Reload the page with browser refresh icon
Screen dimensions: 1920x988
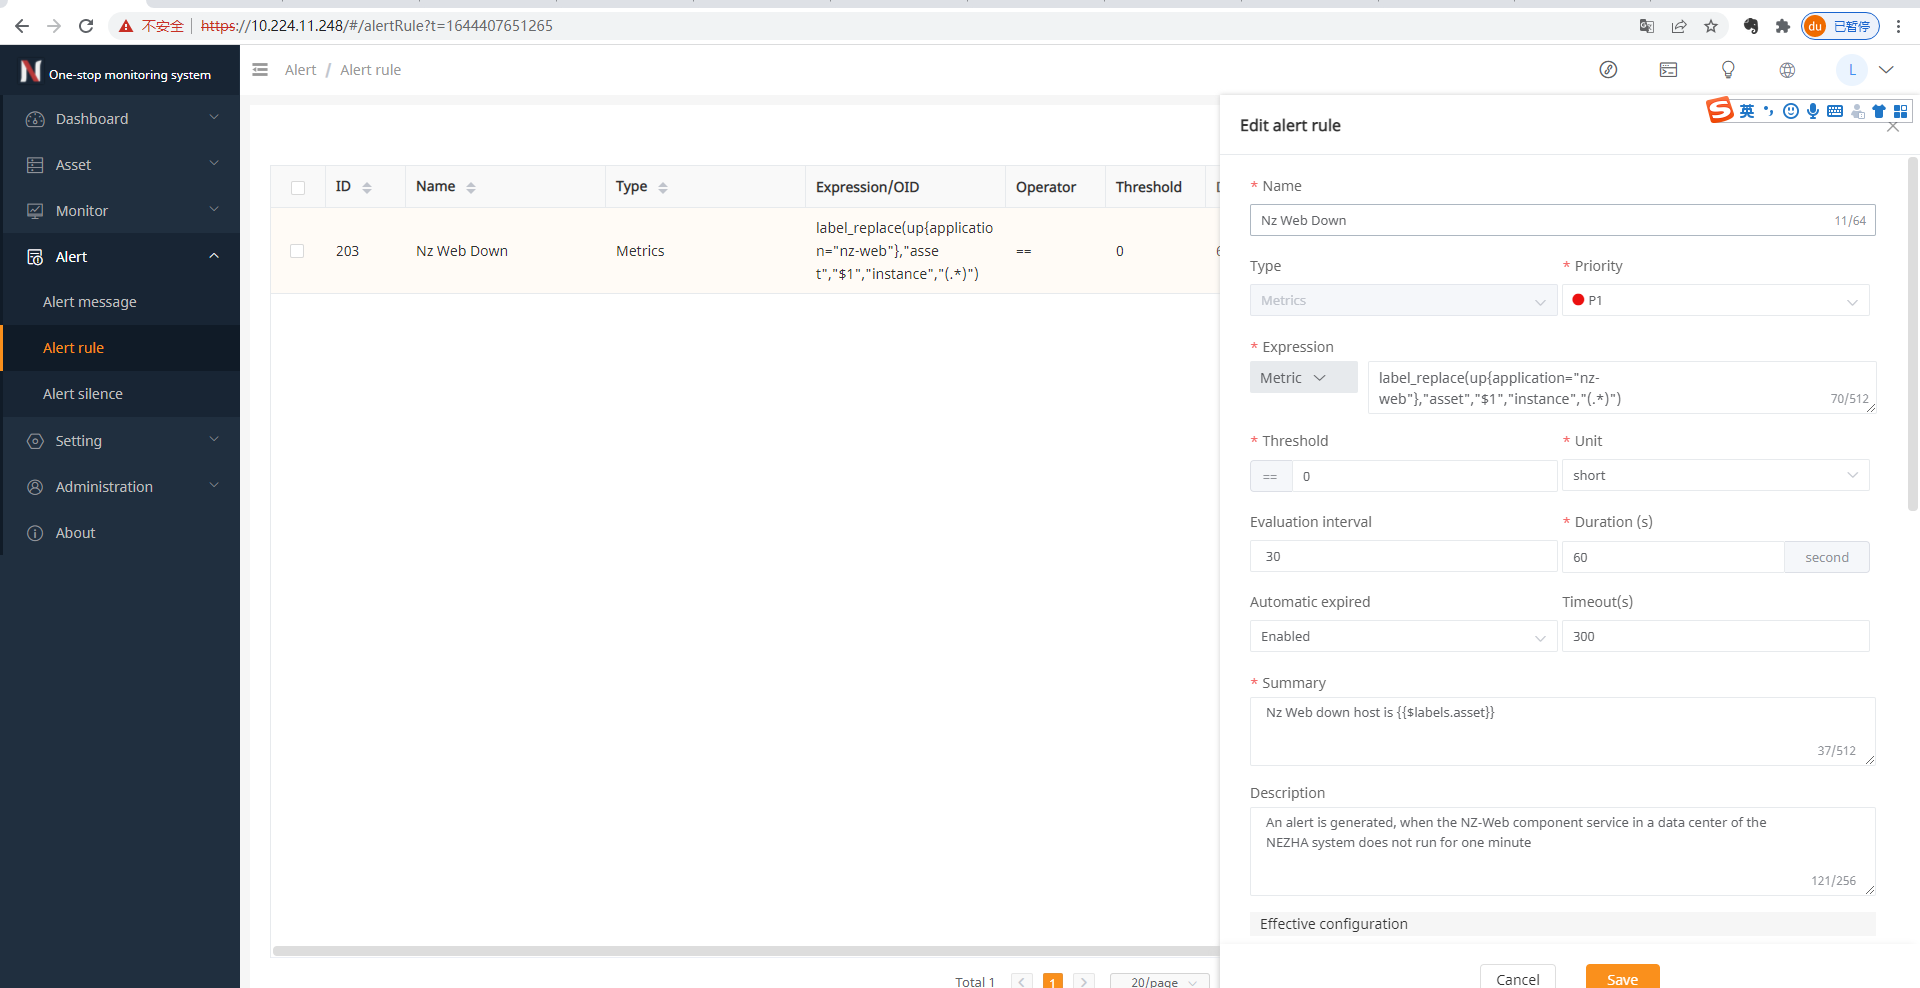click(86, 26)
